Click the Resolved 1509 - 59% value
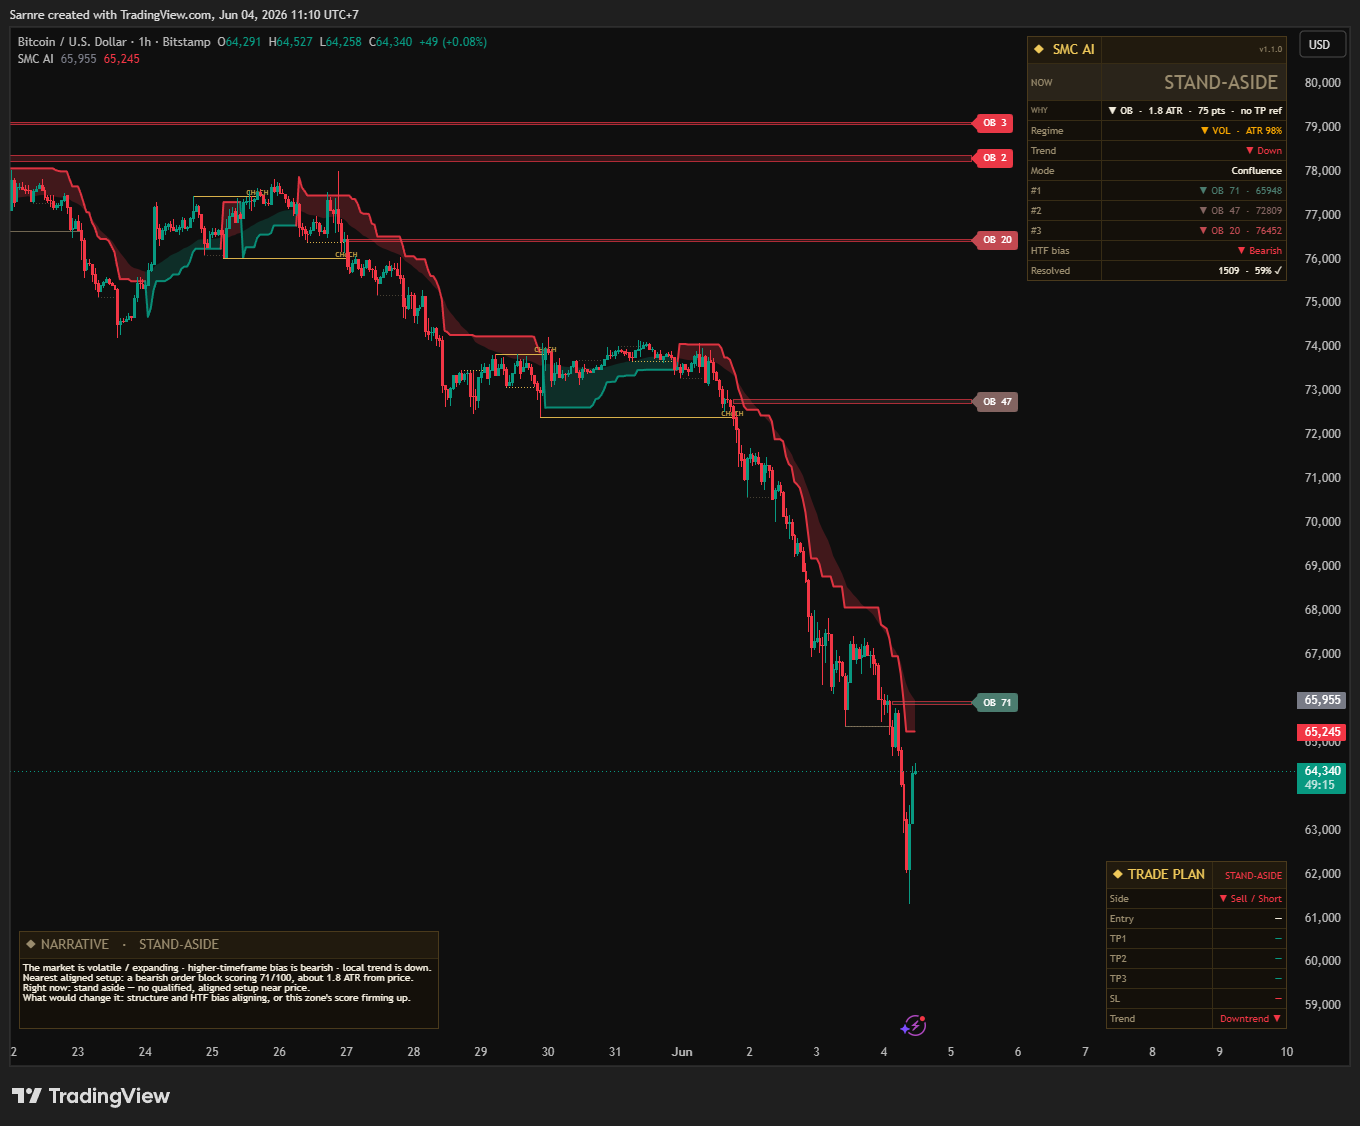 click(1250, 271)
